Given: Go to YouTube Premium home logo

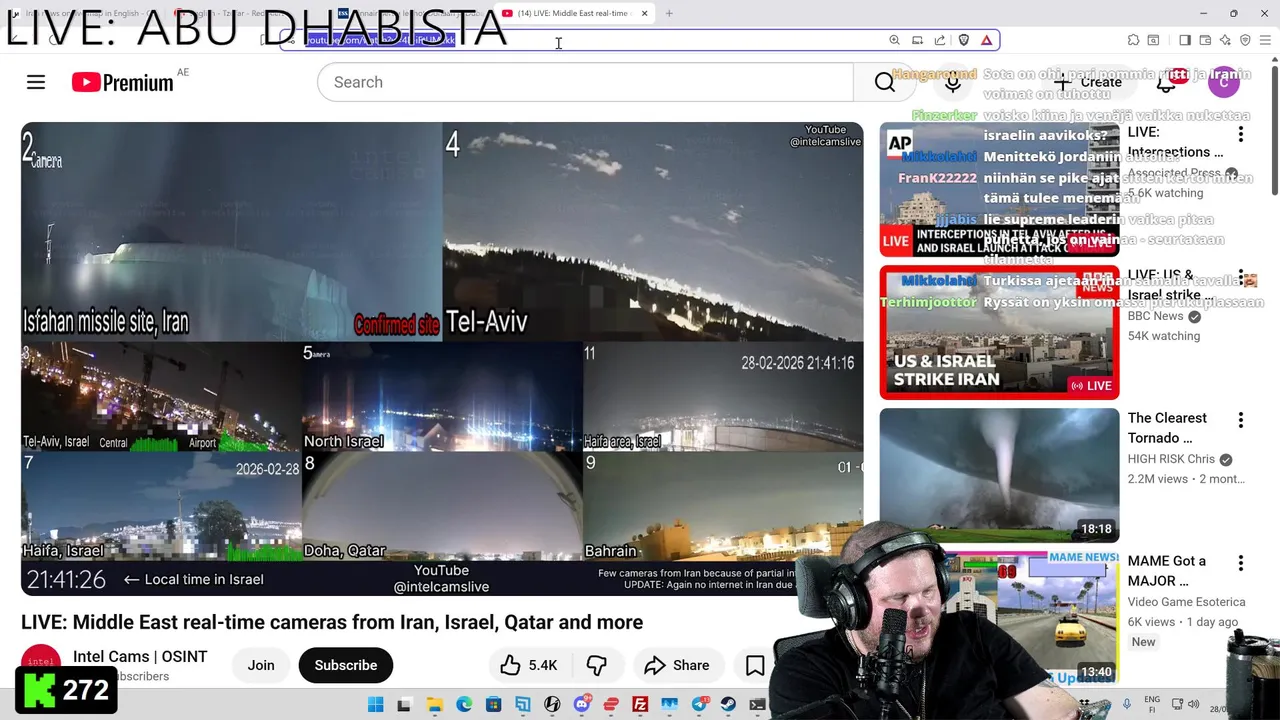Looking at the screenshot, I should coord(123,82).
